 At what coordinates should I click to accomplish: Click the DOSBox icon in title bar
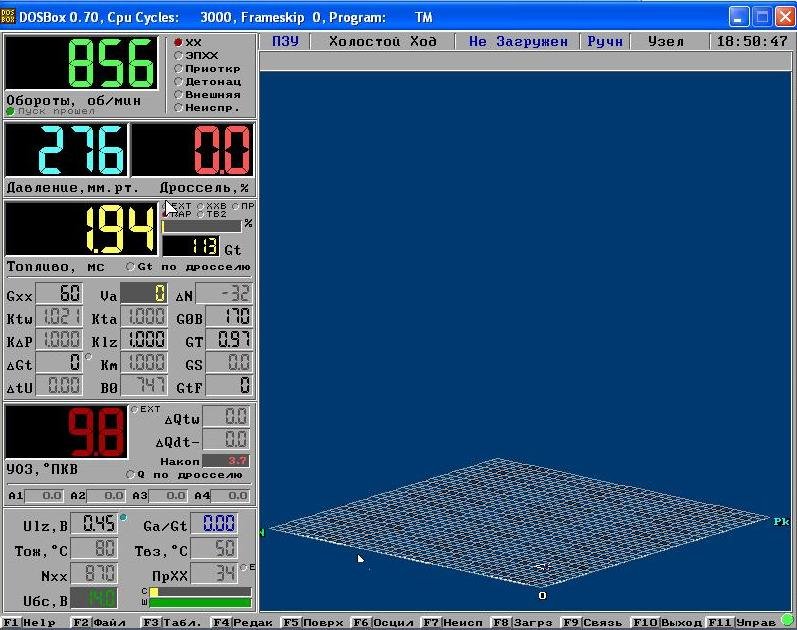pyautogui.click(x=10, y=16)
